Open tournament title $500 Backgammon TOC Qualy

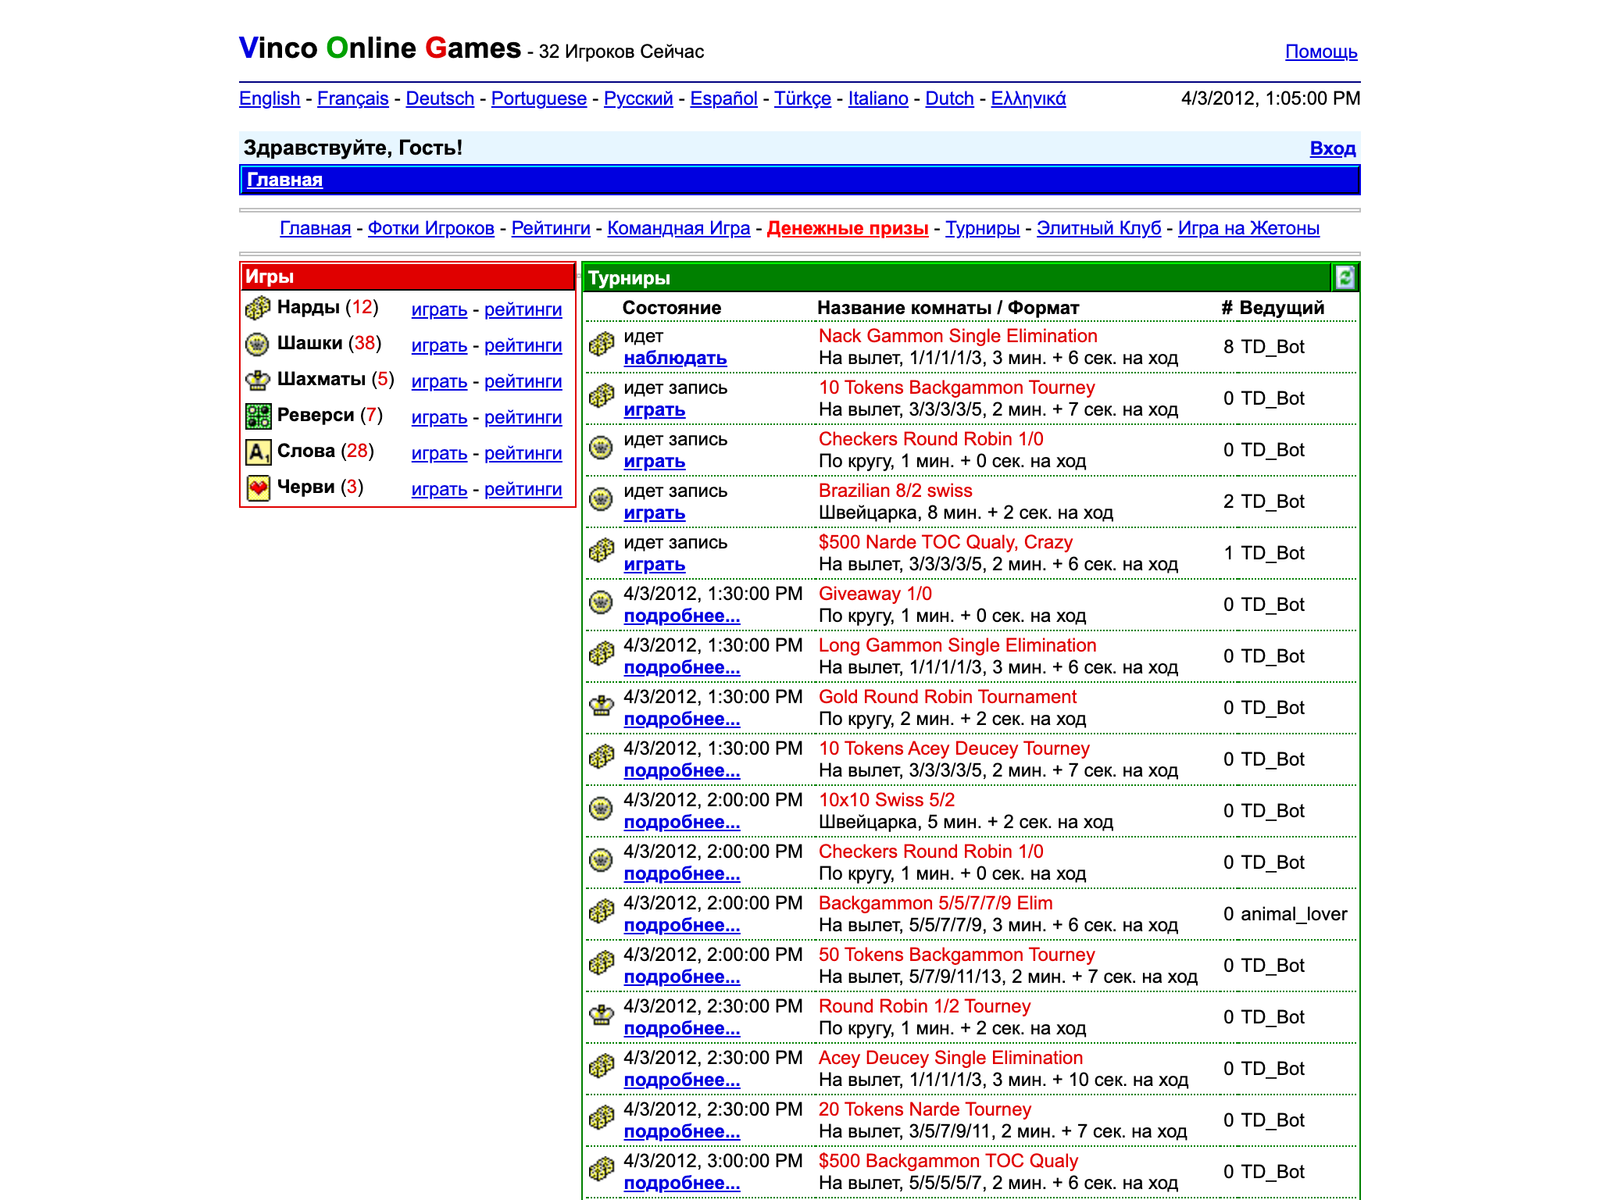point(948,1161)
